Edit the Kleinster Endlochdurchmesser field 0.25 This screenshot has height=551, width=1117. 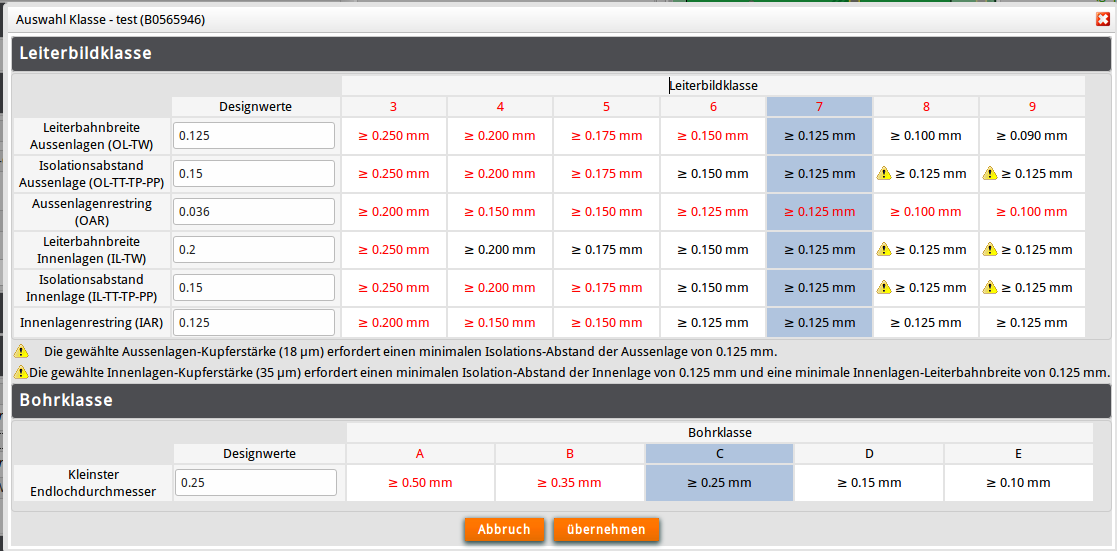click(x=256, y=483)
